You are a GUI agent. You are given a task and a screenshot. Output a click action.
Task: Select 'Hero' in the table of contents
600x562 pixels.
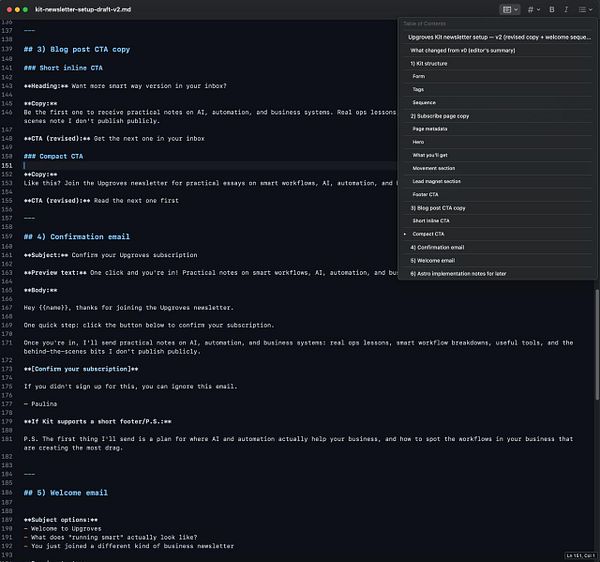coord(418,142)
